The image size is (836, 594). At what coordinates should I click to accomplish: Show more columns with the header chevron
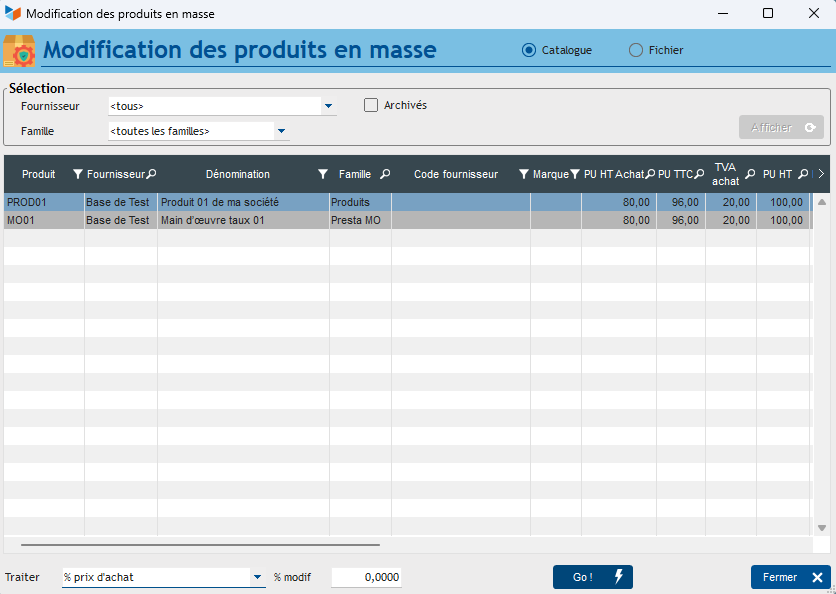[x=821, y=174]
